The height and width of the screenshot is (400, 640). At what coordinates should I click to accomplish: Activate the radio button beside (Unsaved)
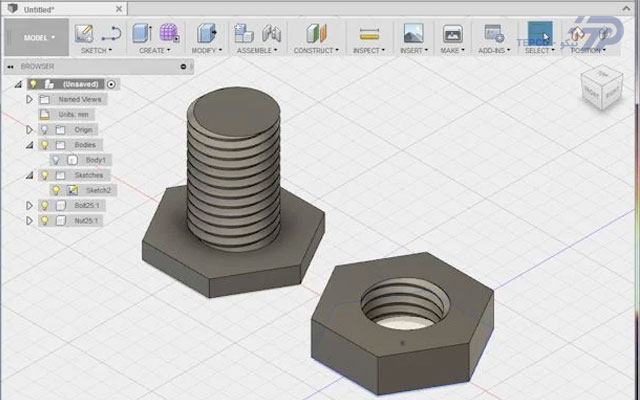click(111, 84)
